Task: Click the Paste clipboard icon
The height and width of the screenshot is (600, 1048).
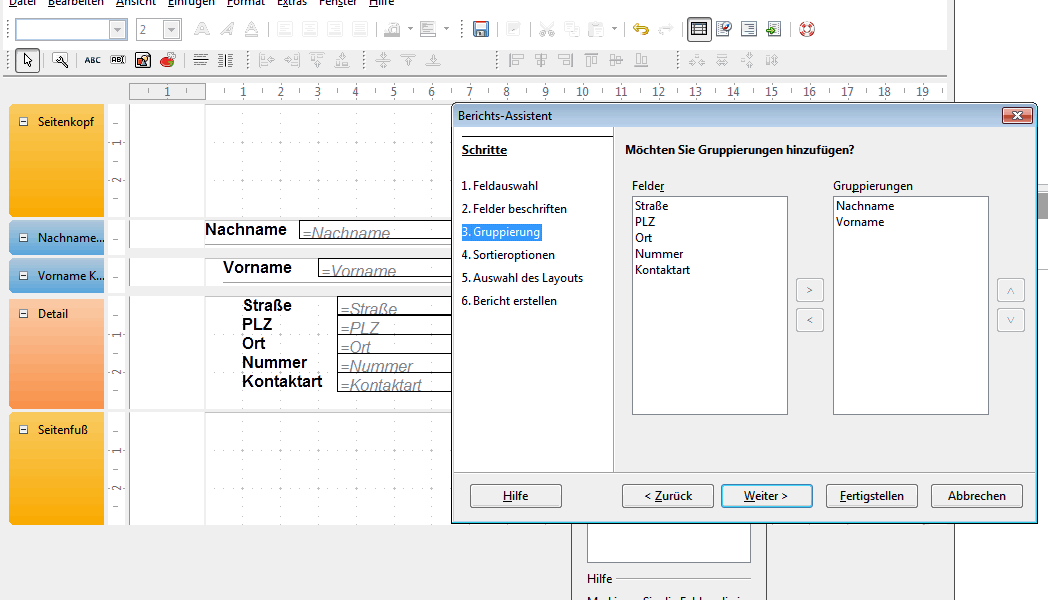Action: 596,29
